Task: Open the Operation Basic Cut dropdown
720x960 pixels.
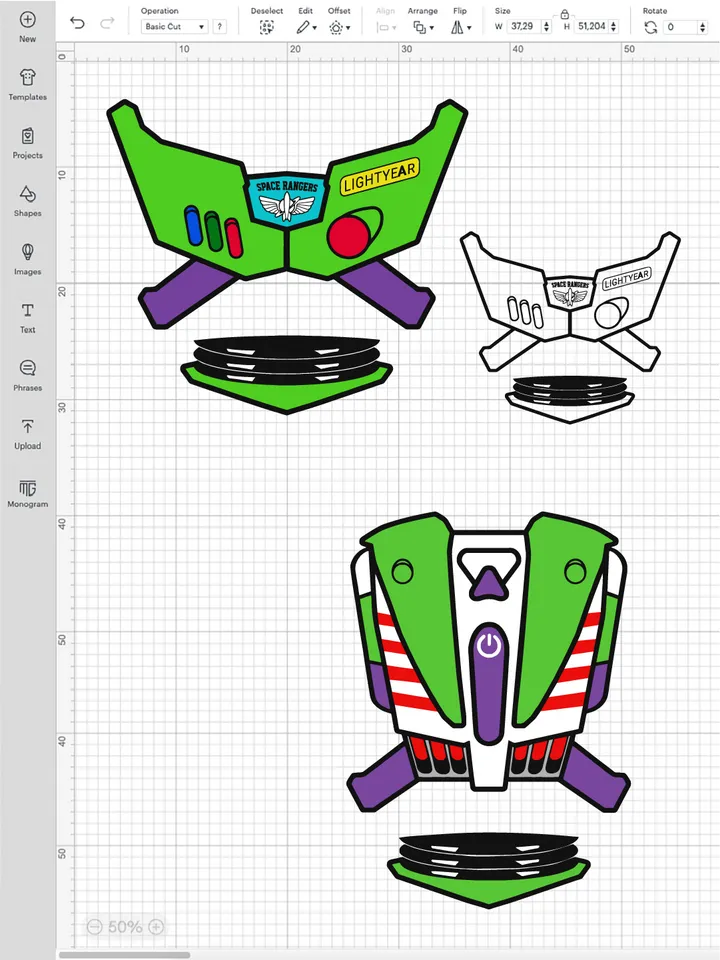Action: click(174, 26)
